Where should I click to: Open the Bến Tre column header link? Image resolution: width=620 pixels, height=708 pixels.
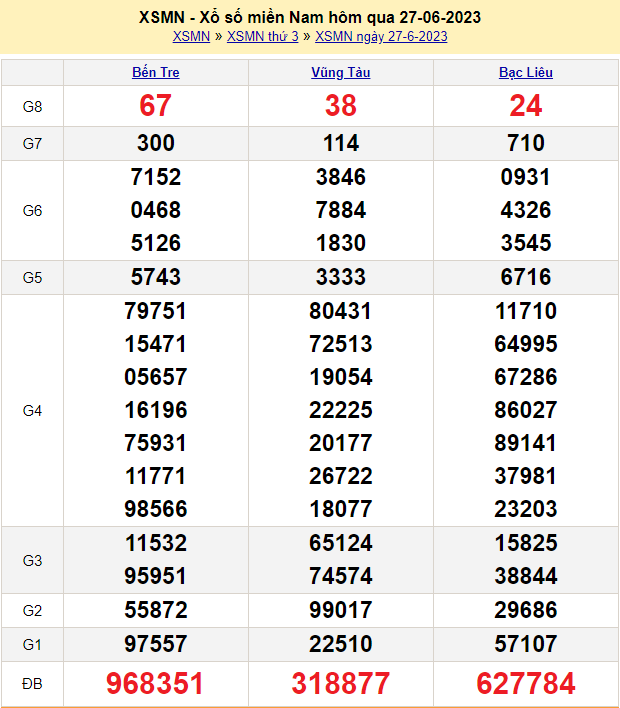click(x=156, y=72)
